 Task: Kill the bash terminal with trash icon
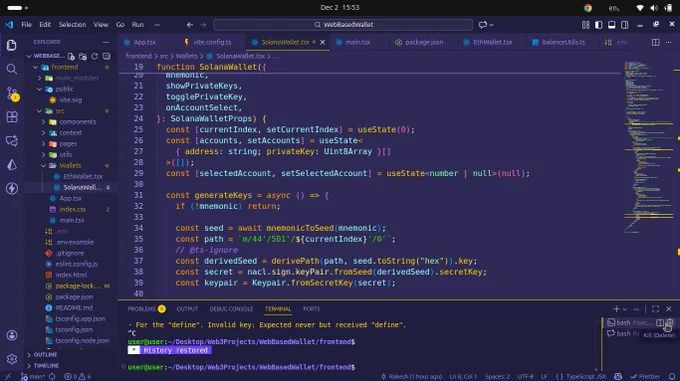tap(670, 322)
